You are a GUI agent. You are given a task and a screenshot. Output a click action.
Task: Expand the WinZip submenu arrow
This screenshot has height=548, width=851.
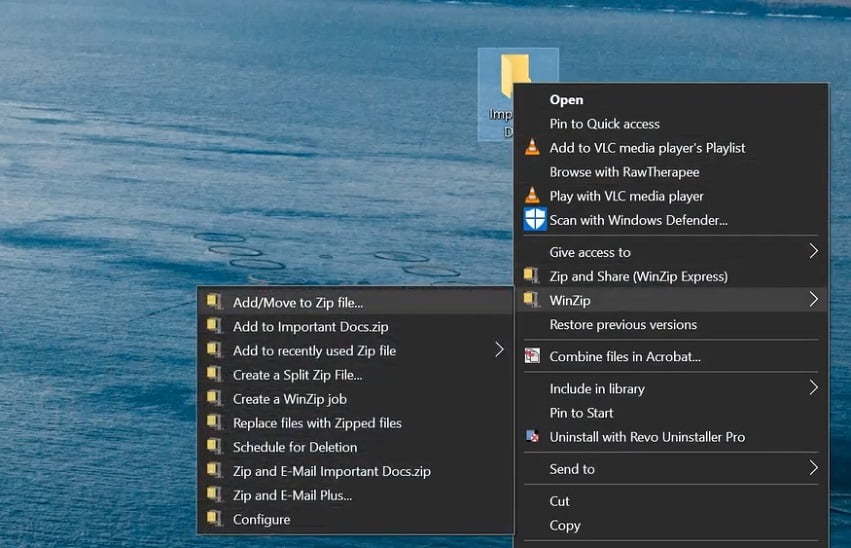[813, 300]
